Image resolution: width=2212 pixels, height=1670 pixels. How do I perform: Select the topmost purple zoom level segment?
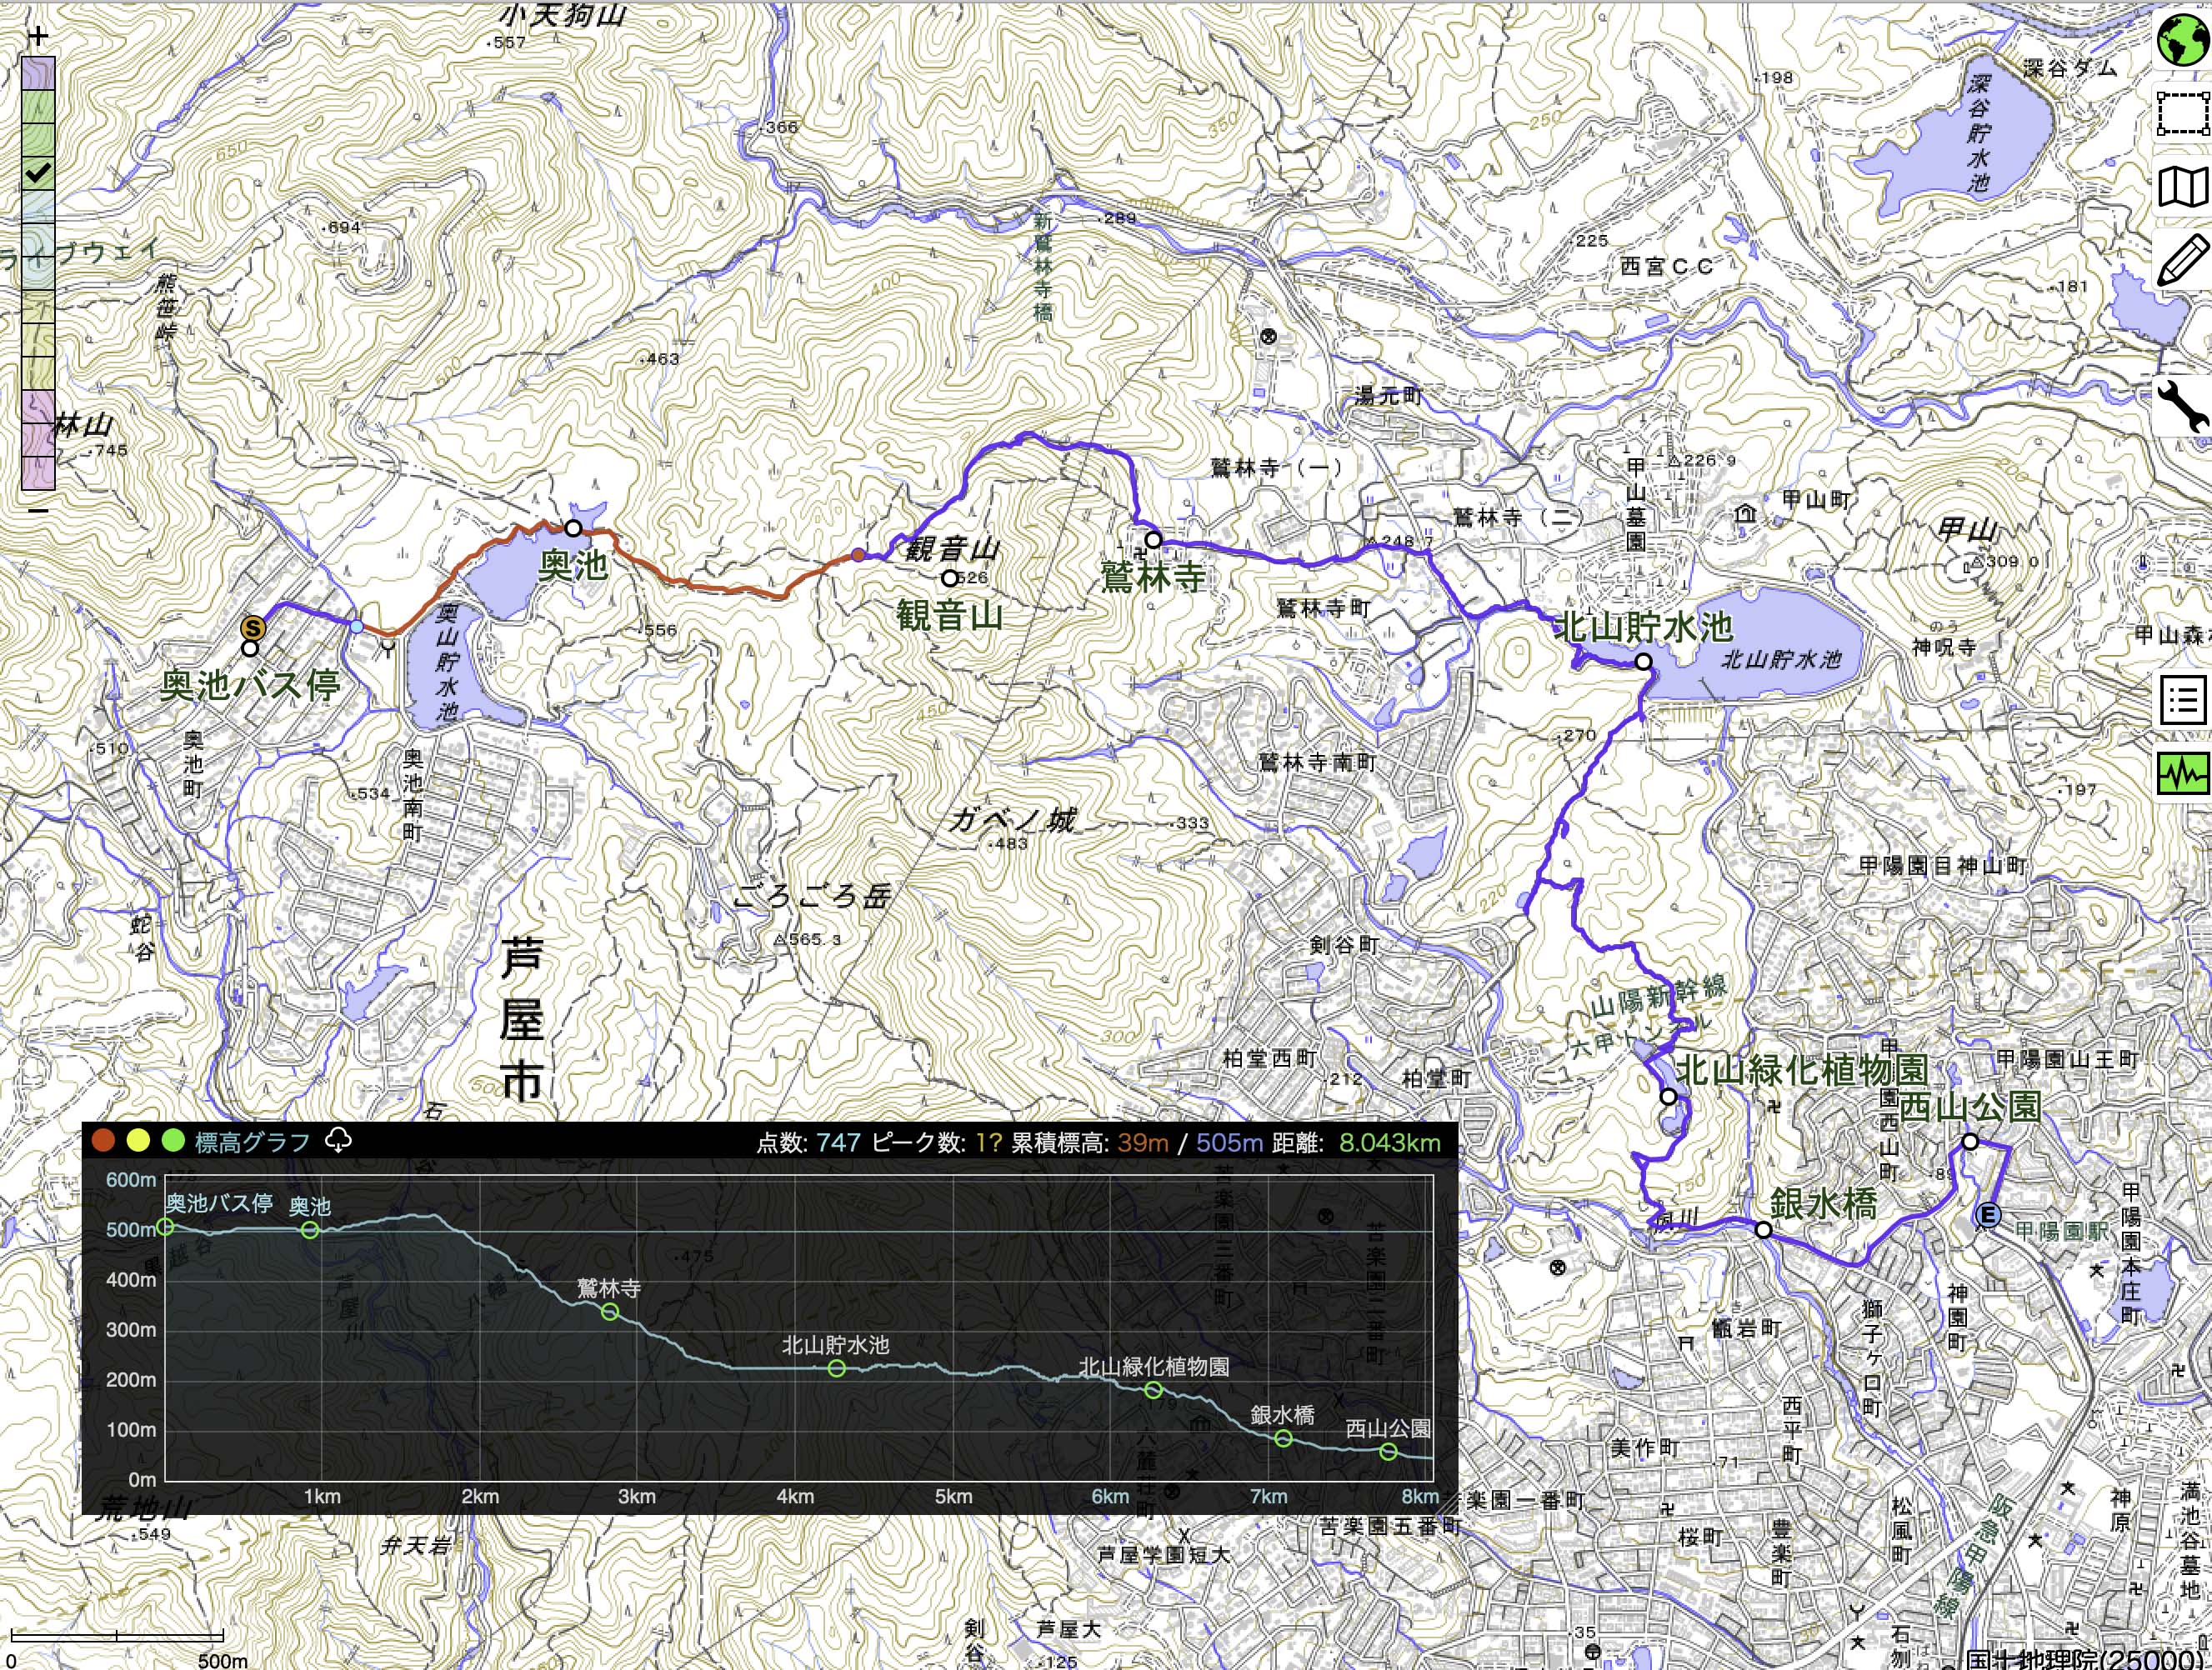(38, 74)
